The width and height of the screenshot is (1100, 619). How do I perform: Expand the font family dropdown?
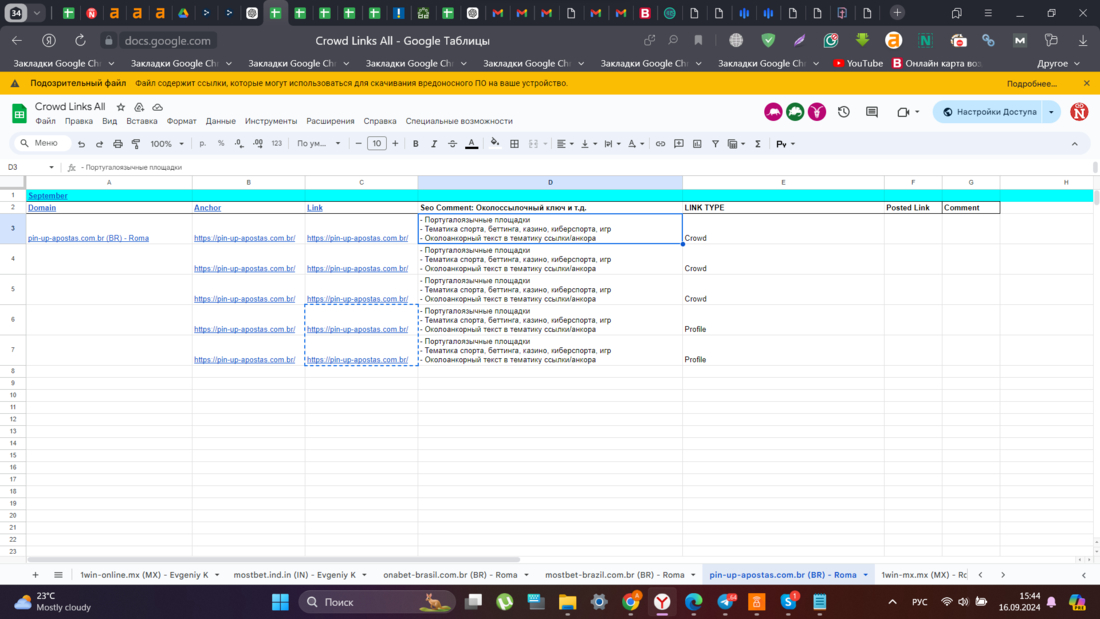tap(318, 144)
